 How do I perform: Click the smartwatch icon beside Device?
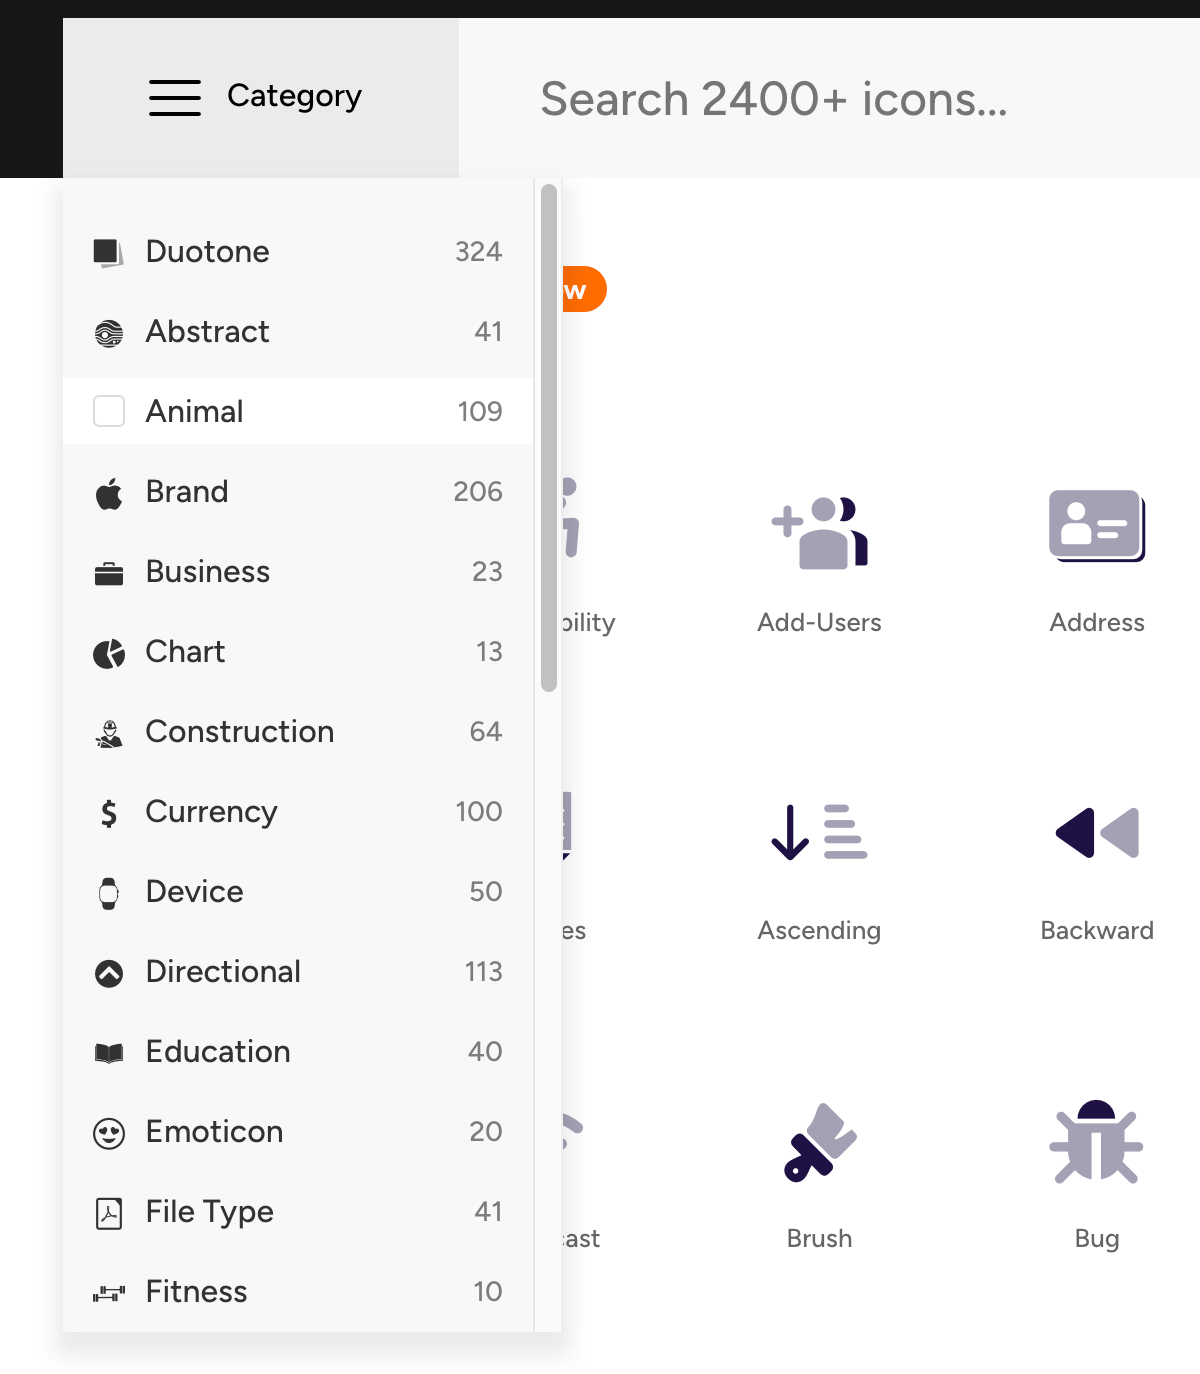coord(109,892)
